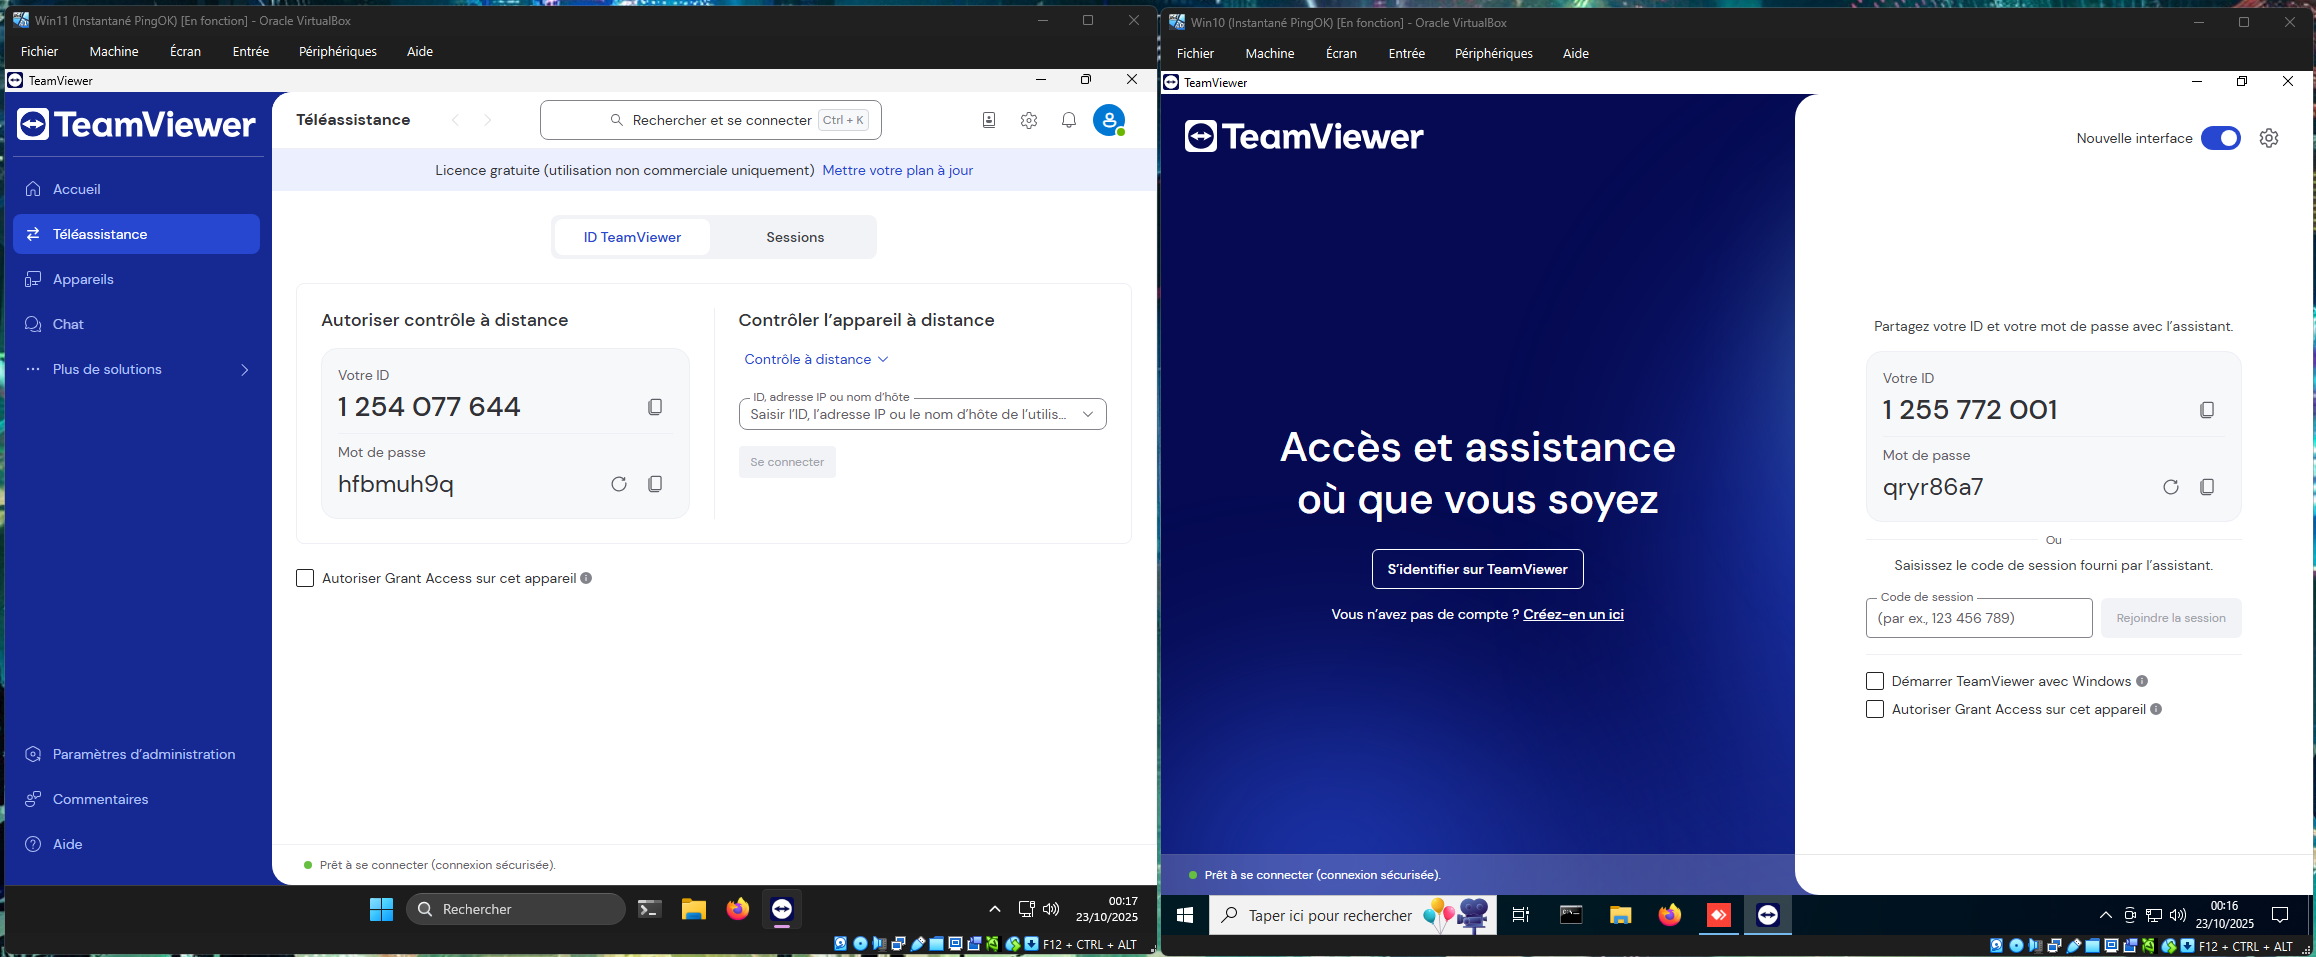The width and height of the screenshot is (2316, 957).
Task: Copy the ID 1 254 077 644
Action: (x=655, y=407)
